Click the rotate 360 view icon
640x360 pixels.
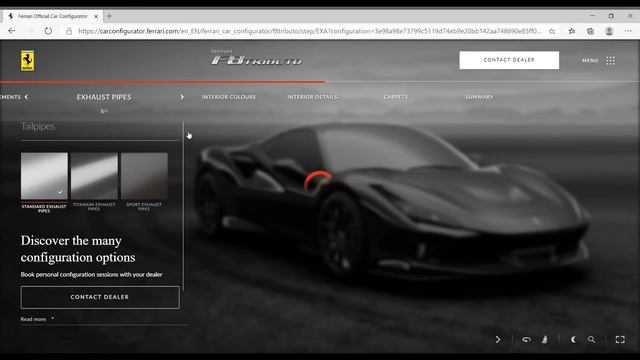click(x=527, y=340)
